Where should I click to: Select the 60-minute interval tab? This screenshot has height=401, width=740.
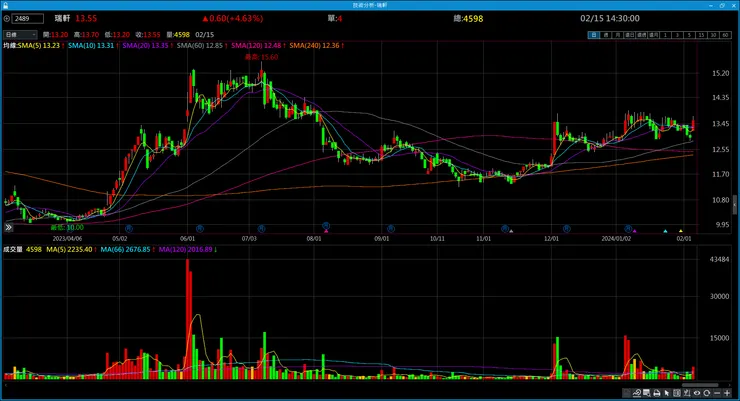pyautogui.click(x=725, y=35)
